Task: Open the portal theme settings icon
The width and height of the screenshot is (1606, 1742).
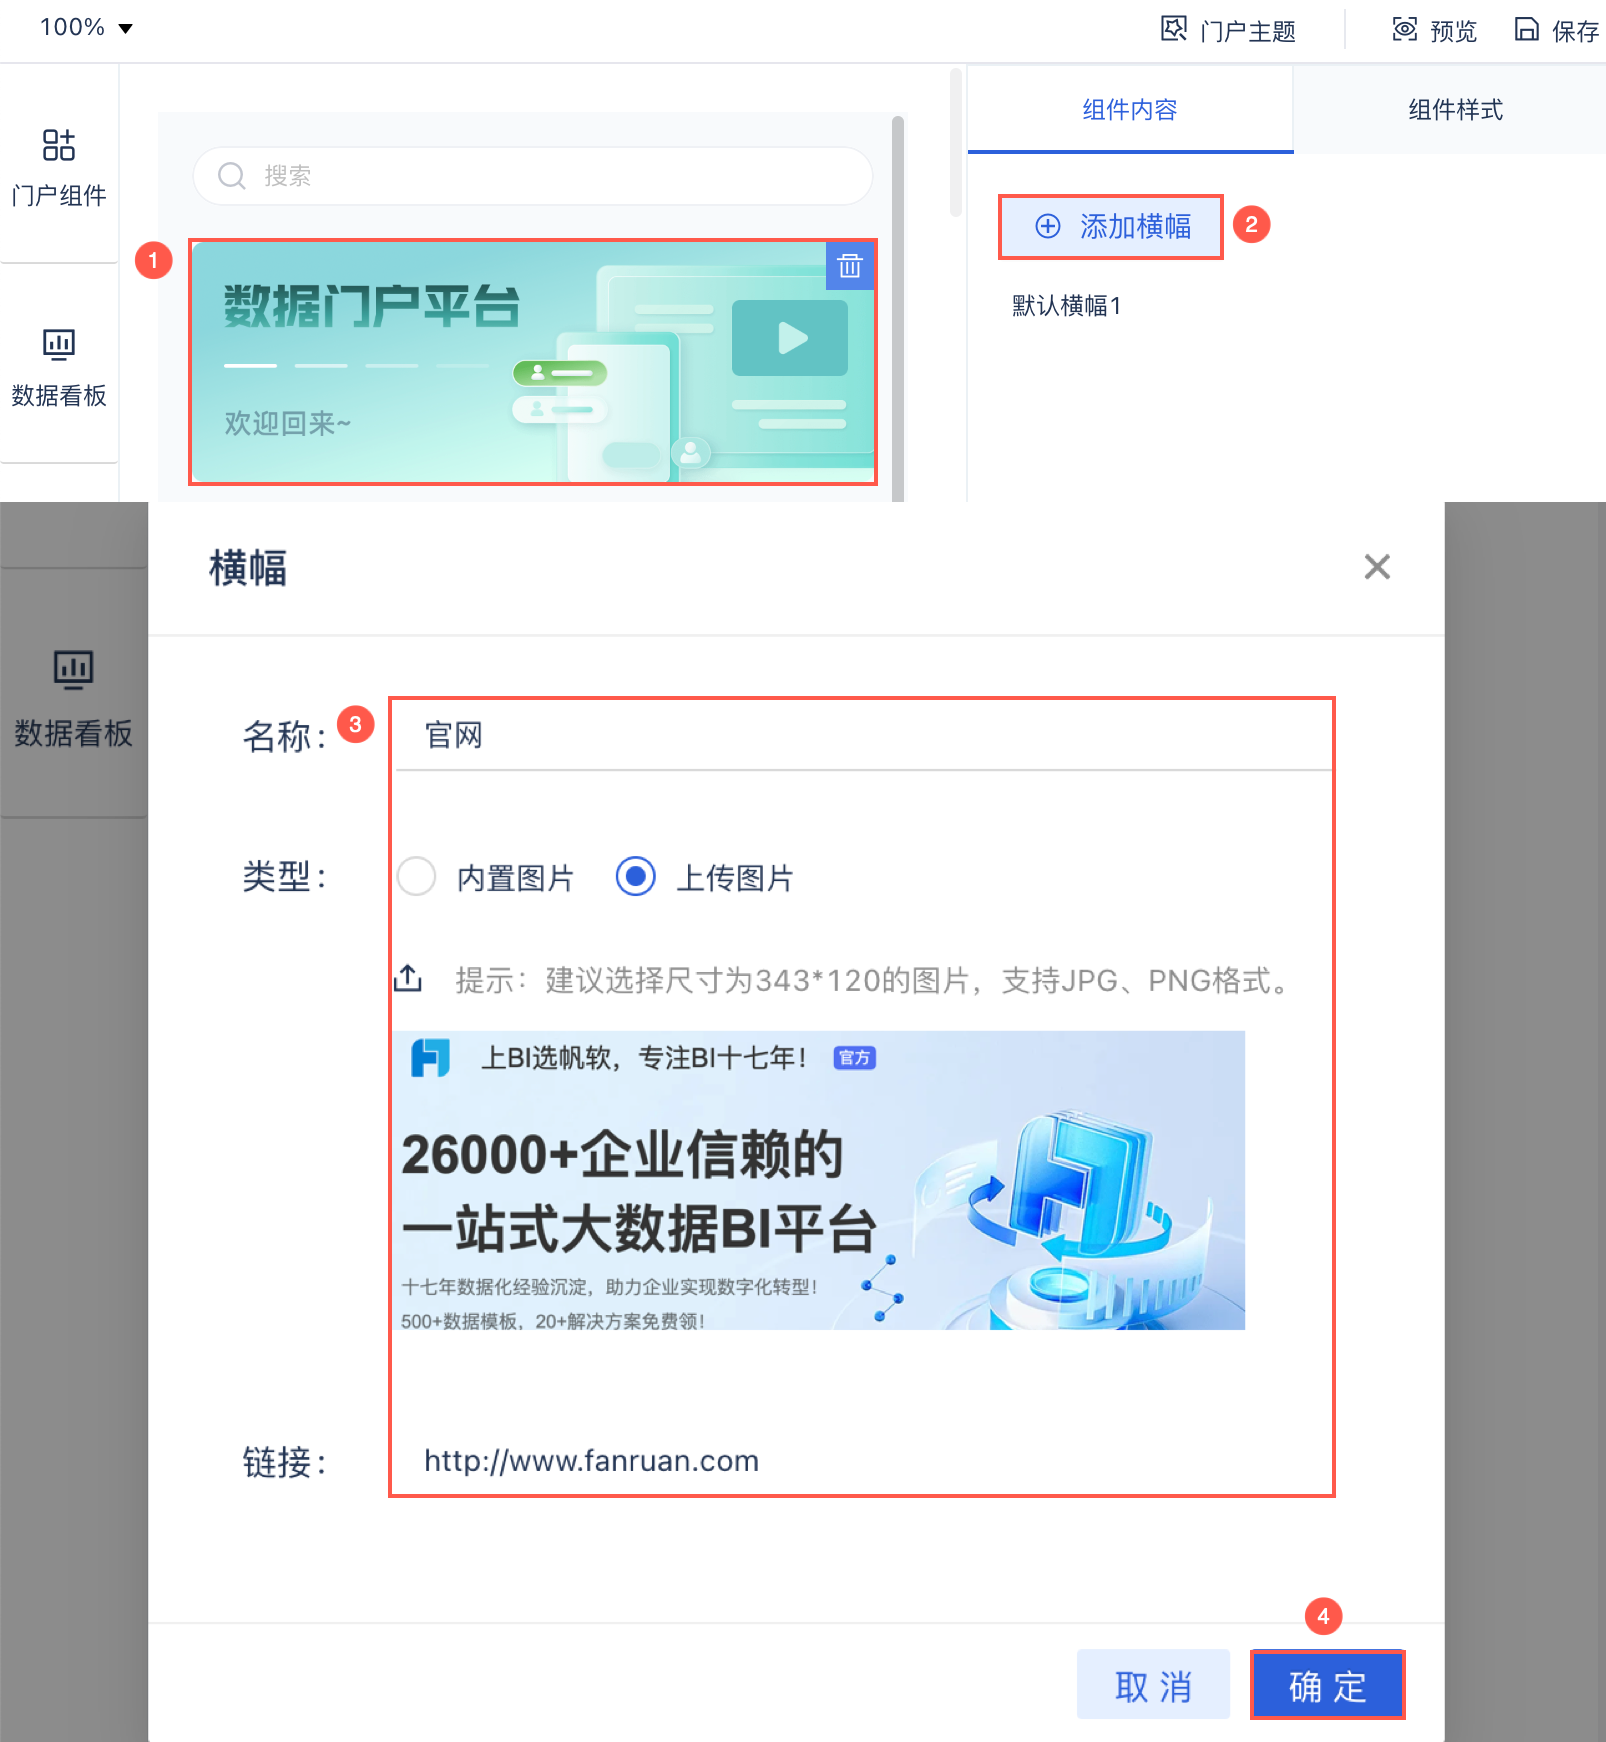Action: 1174,29
